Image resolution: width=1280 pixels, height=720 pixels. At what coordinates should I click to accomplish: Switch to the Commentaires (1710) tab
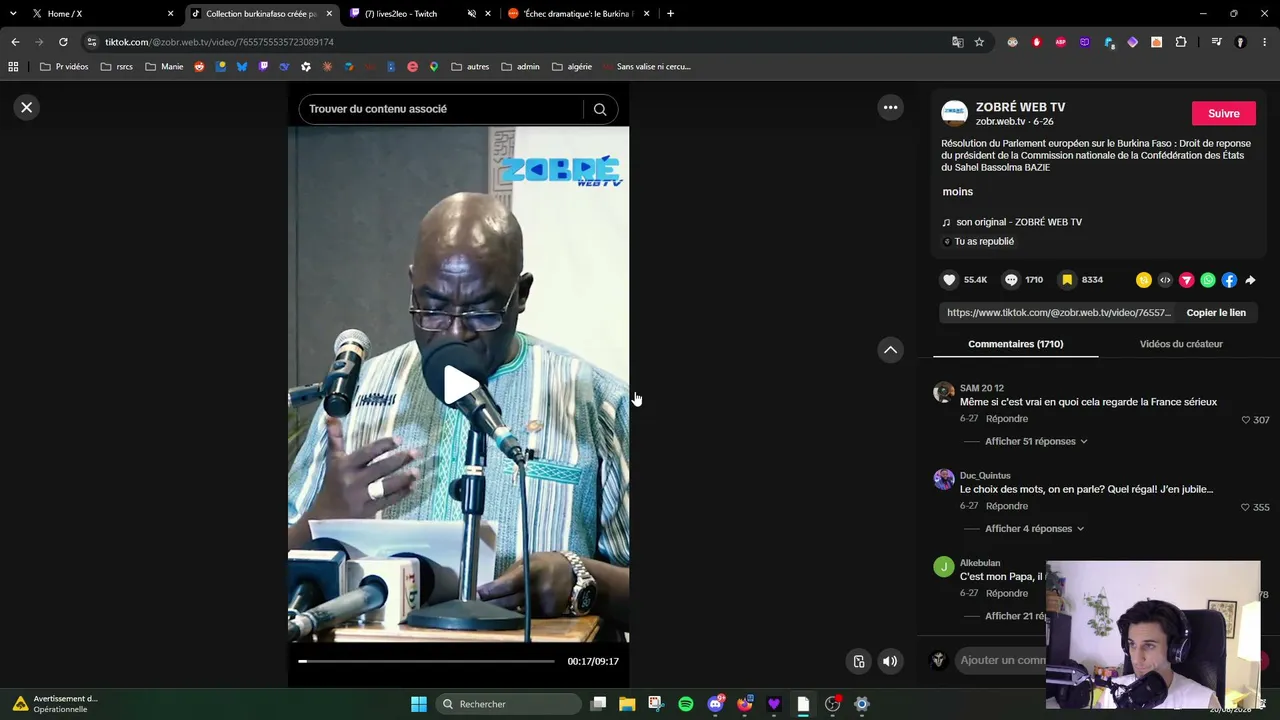click(x=1015, y=344)
